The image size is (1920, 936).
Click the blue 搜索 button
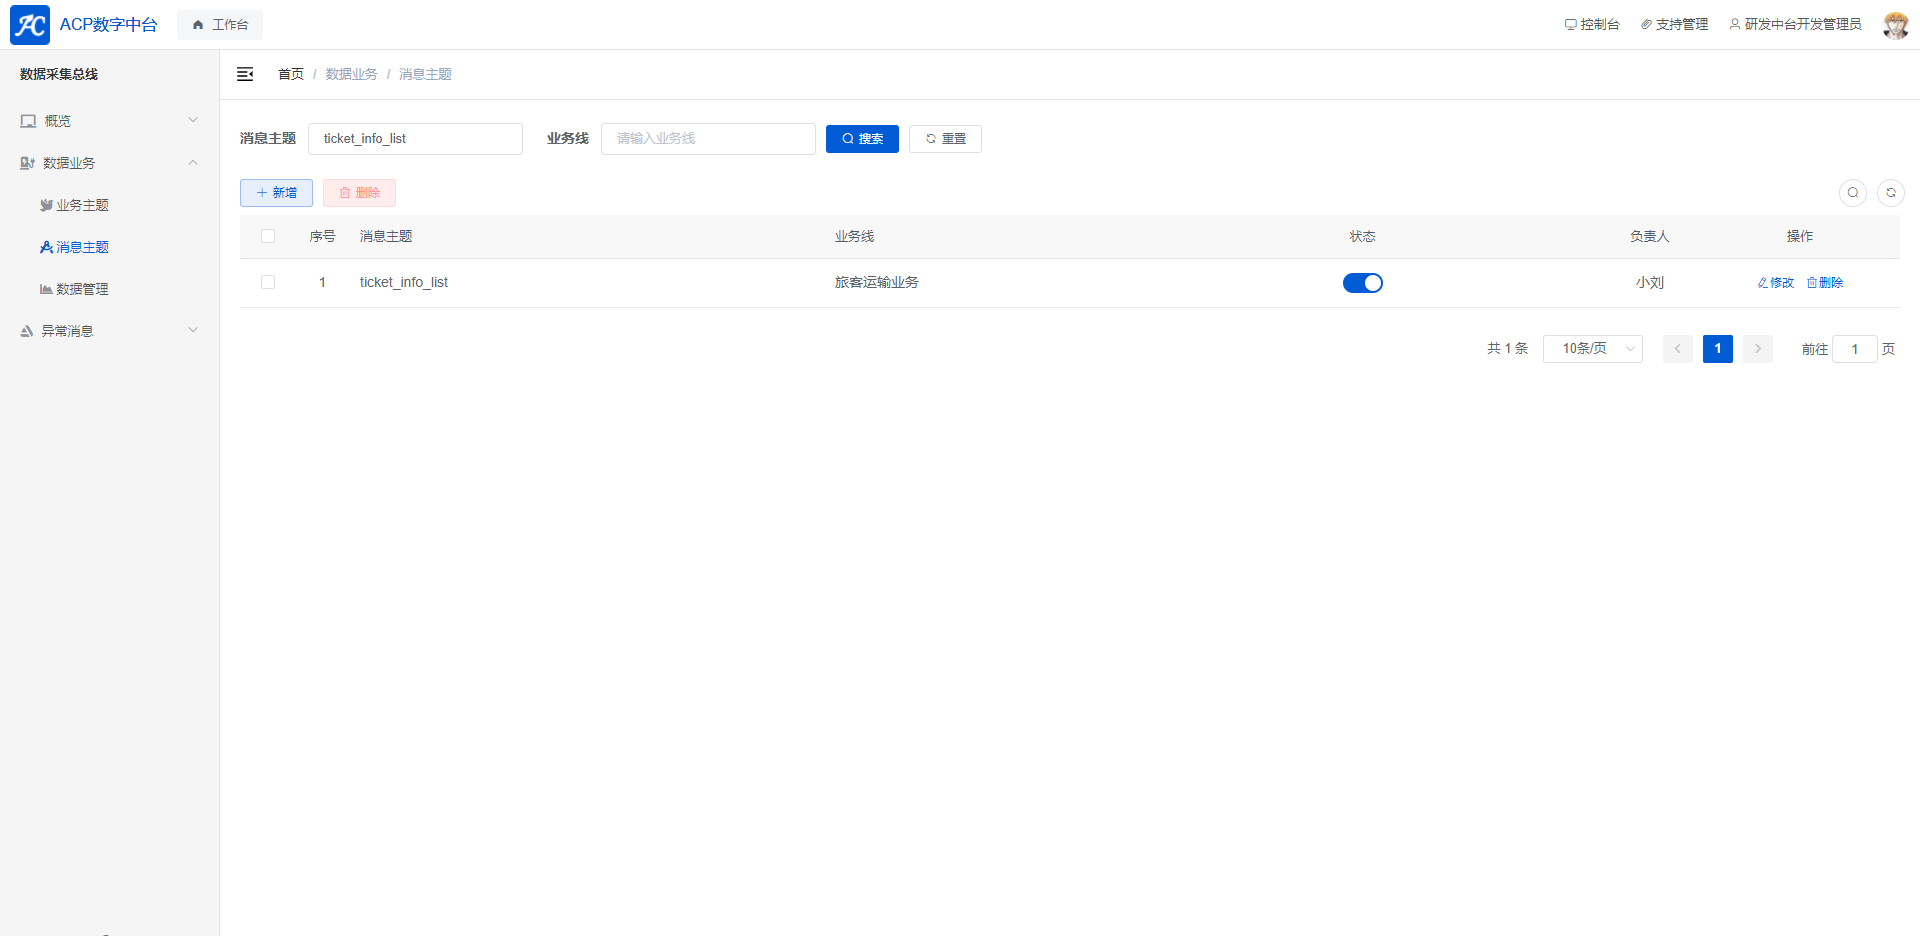pyautogui.click(x=862, y=139)
